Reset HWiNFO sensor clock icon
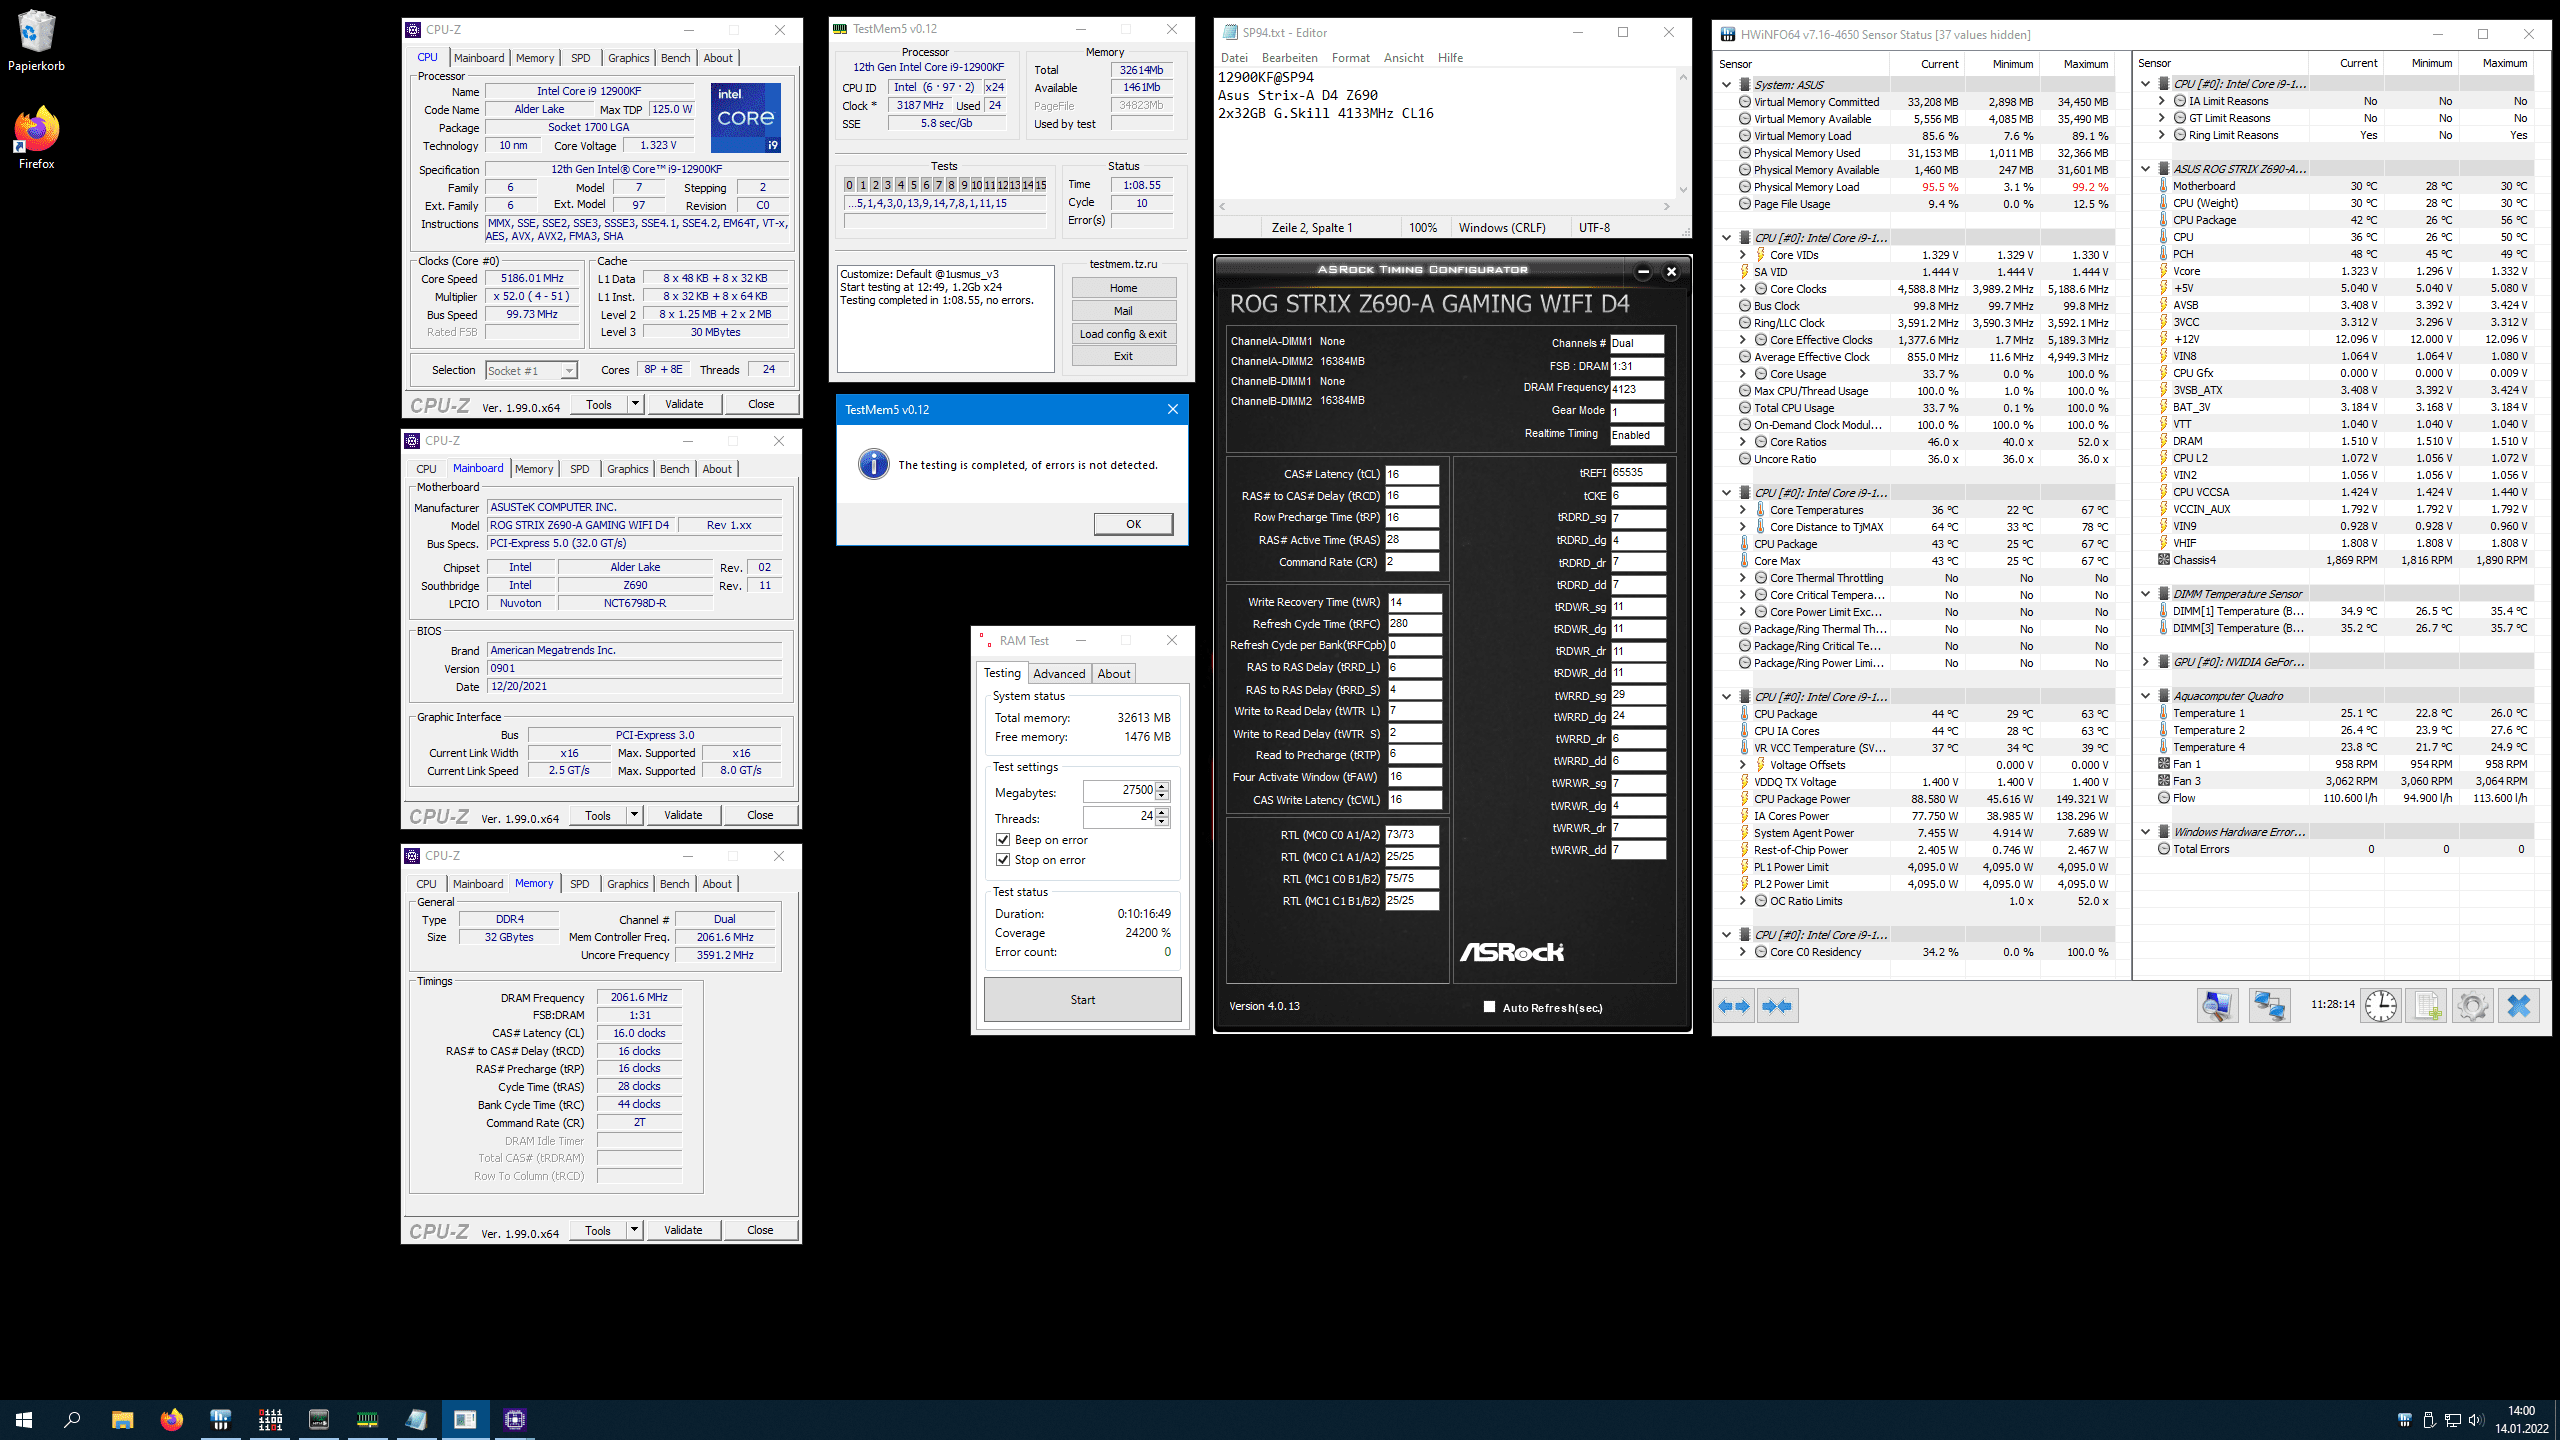 pos(2381,1006)
